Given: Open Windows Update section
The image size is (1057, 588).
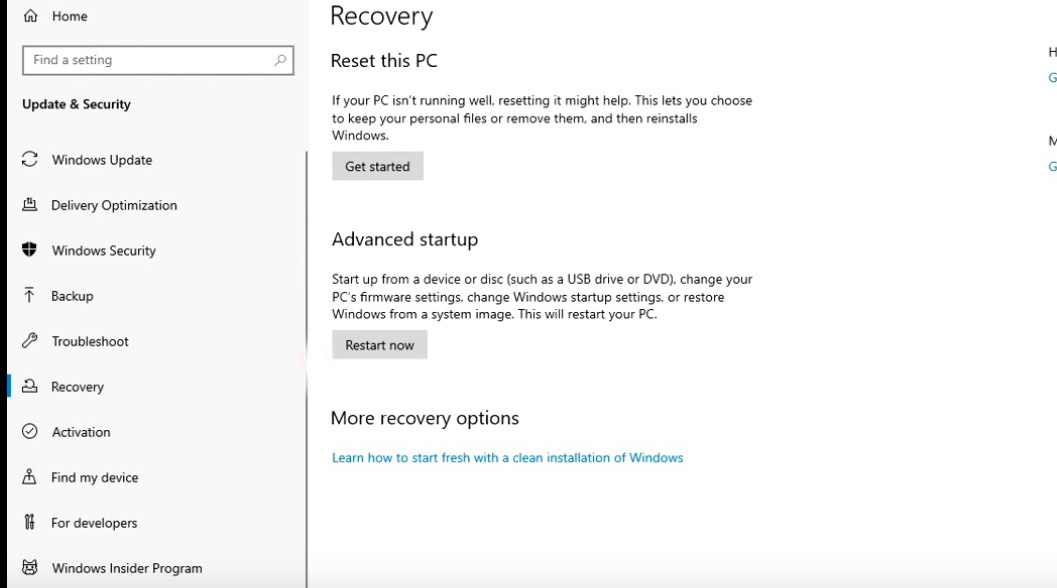Looking at the screenshot, I should point(102,160).
